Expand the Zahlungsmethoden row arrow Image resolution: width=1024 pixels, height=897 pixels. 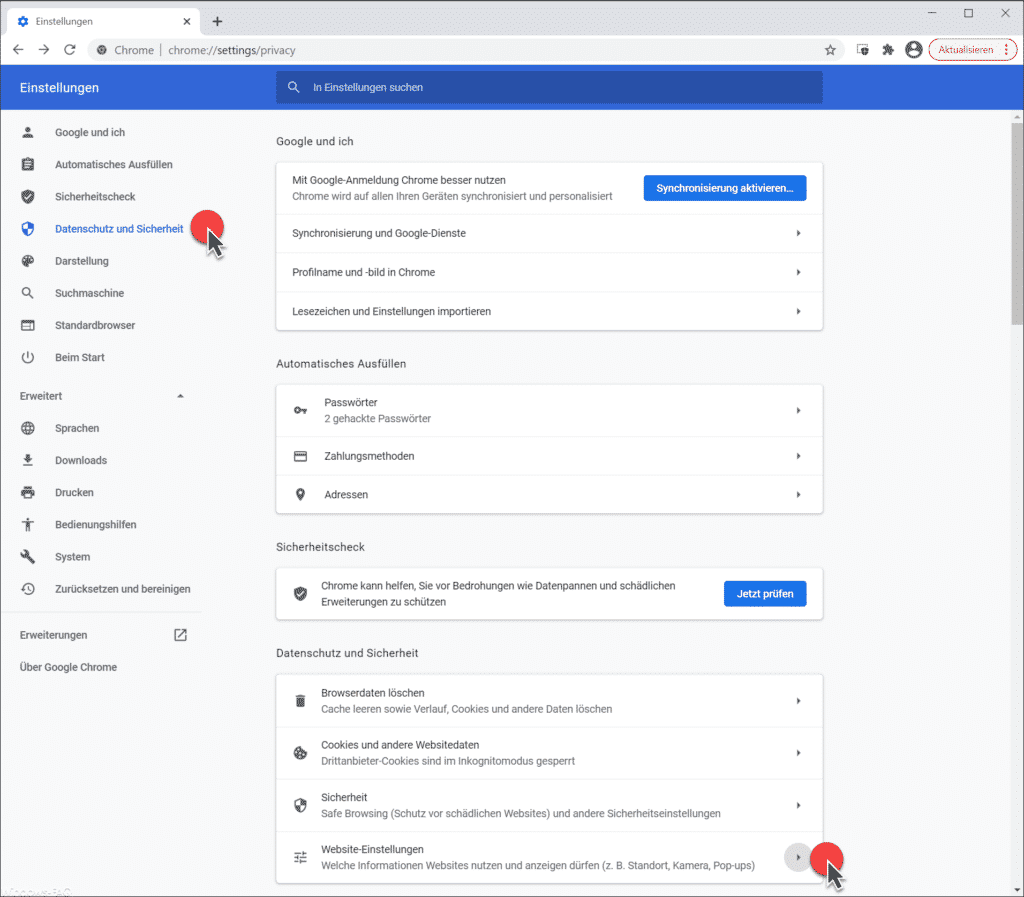click(x=798, y=456)
